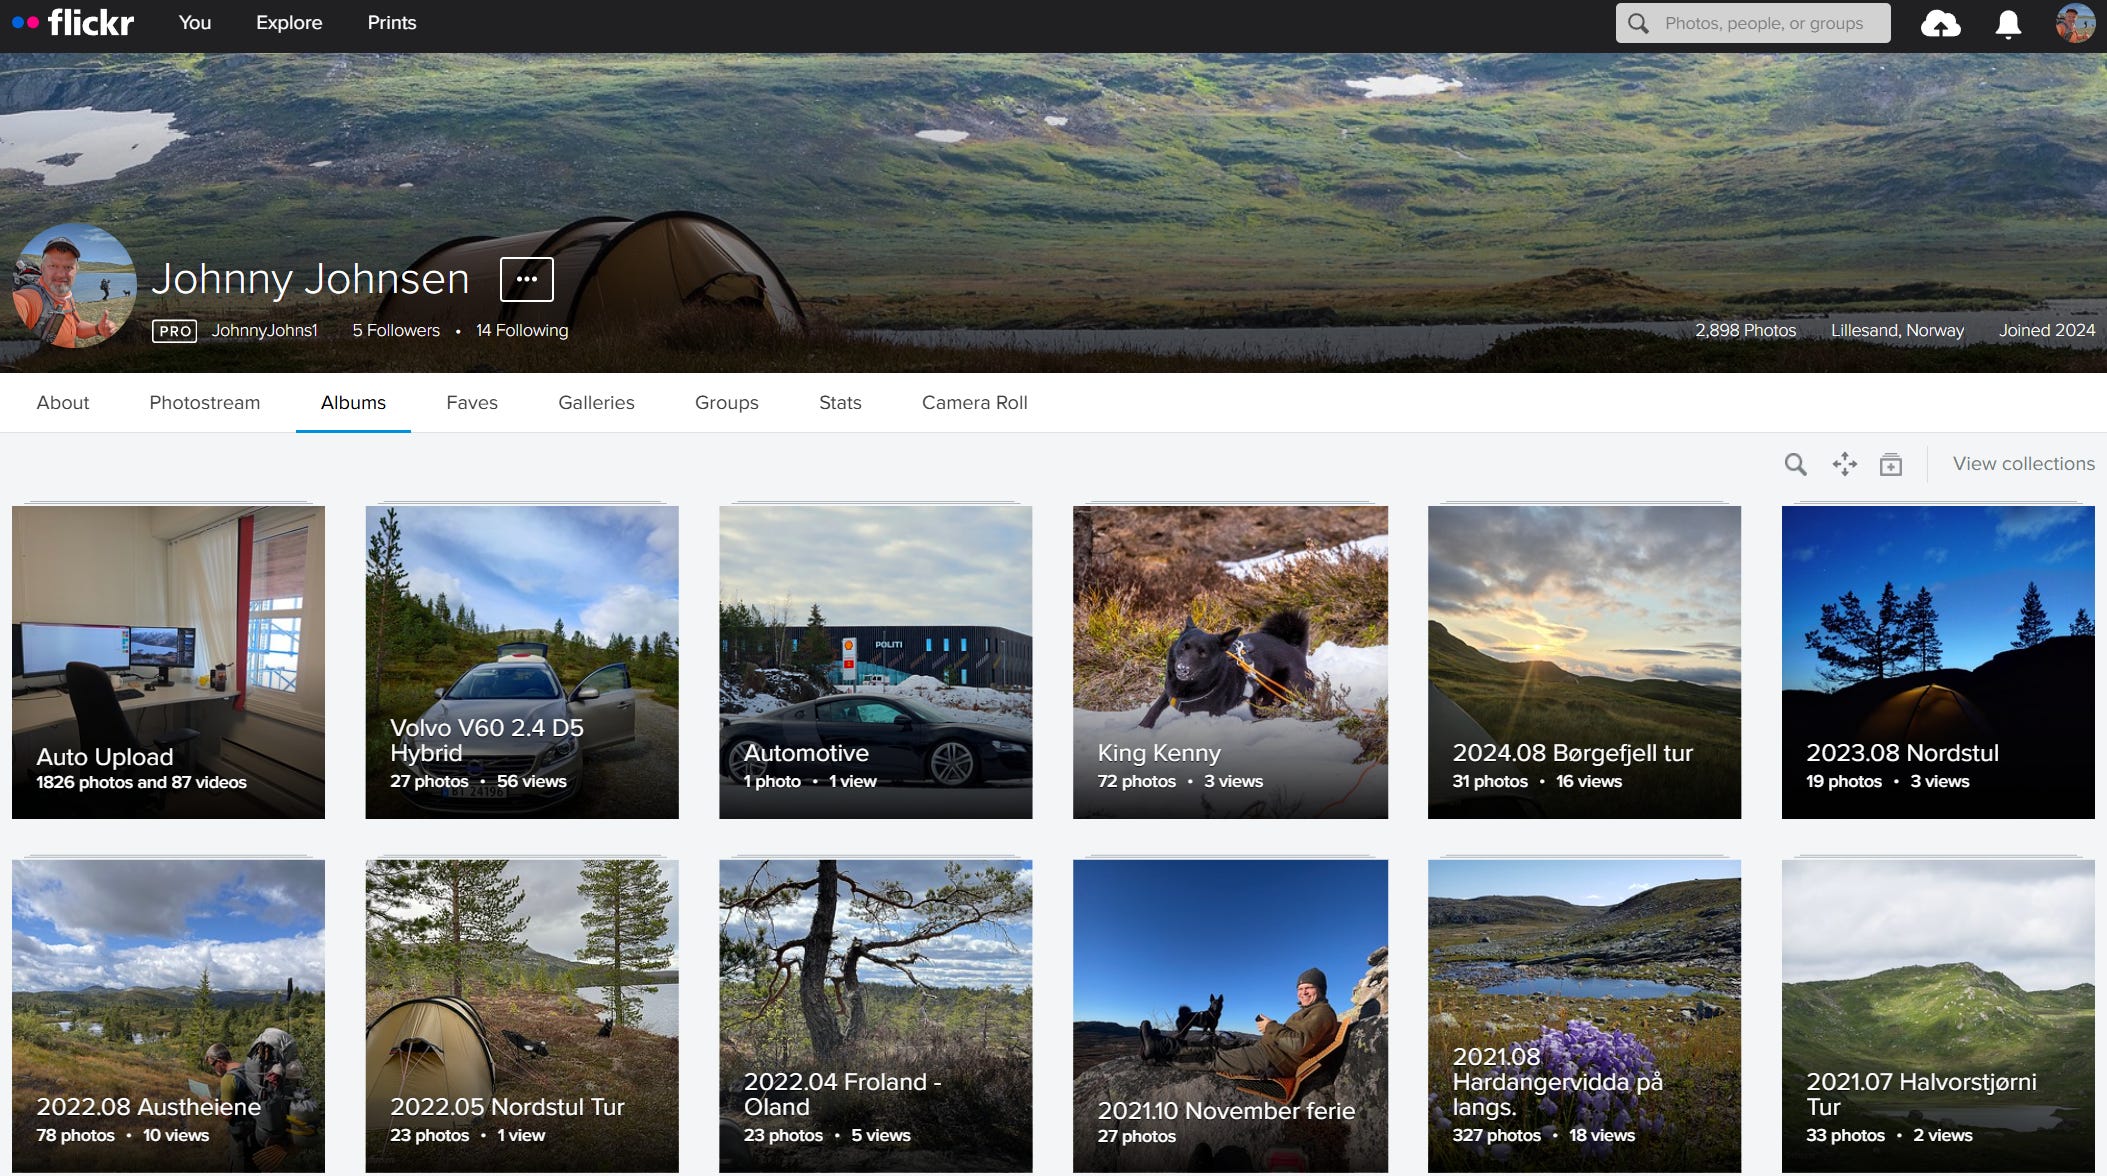
Task: Open the You menu
Action: (x=194, y=22)
